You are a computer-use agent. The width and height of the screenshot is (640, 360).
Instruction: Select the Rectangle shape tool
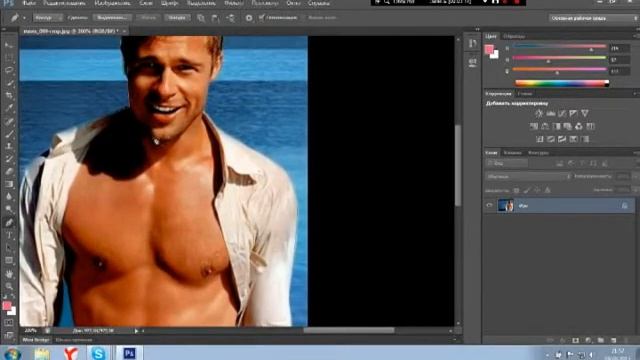[x=9, y=260]
